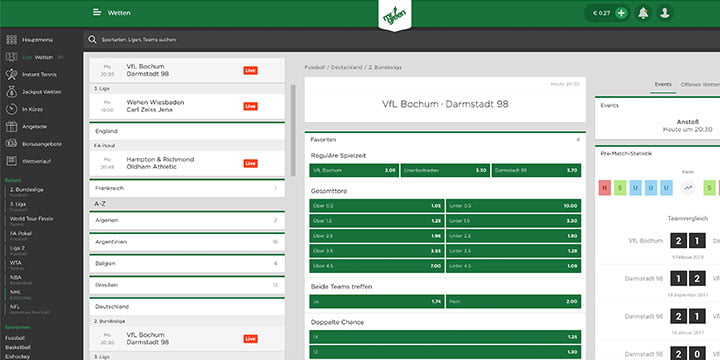Select Doppelte Chance 1X at 1.25
The image size is (720, 360).
[x=445, y=337]
